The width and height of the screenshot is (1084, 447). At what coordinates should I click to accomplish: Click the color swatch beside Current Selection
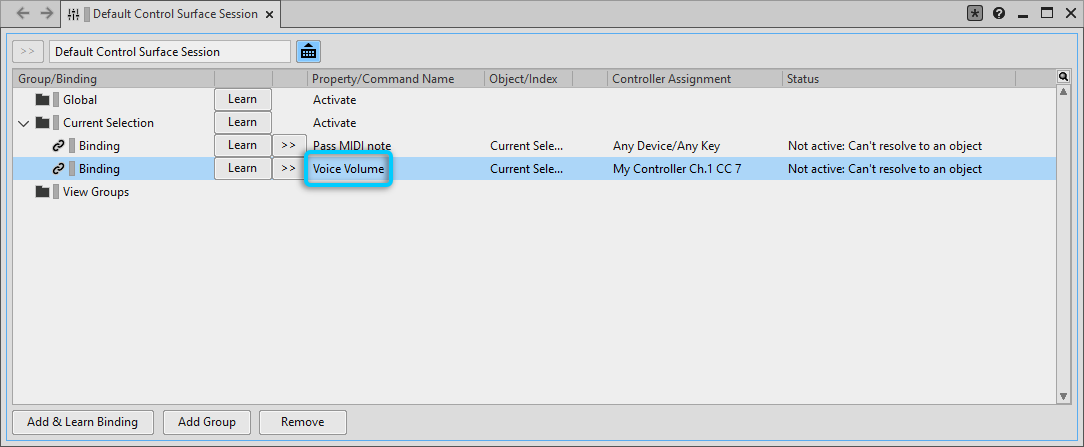pos(56,123)
